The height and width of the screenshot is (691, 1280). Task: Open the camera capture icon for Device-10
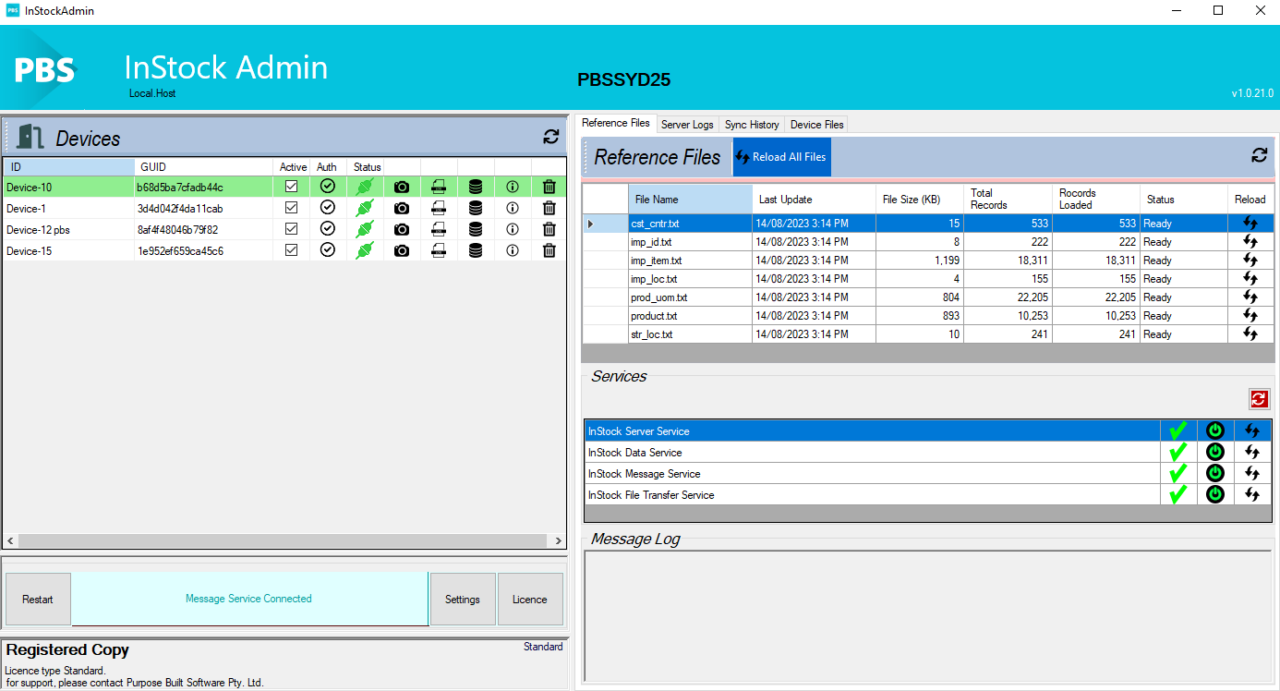click(x=401, y=186)
